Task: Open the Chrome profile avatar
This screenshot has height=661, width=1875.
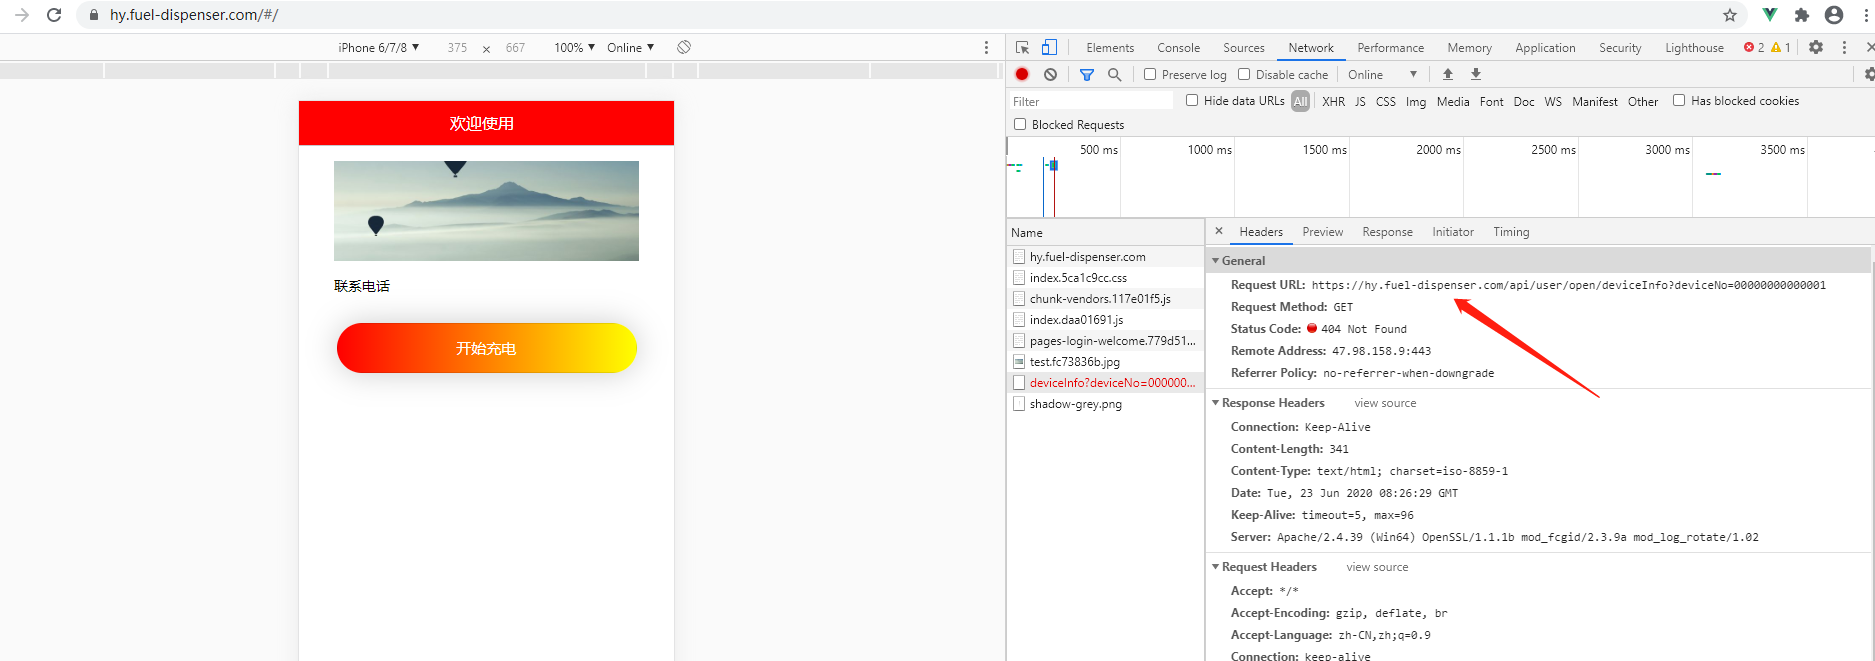Action: [x=1834, y=15]
